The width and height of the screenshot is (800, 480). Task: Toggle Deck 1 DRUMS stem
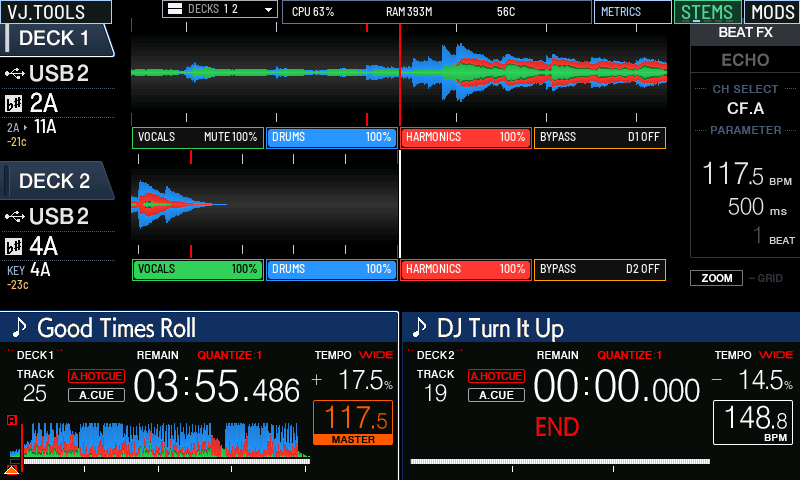(332, 138)
